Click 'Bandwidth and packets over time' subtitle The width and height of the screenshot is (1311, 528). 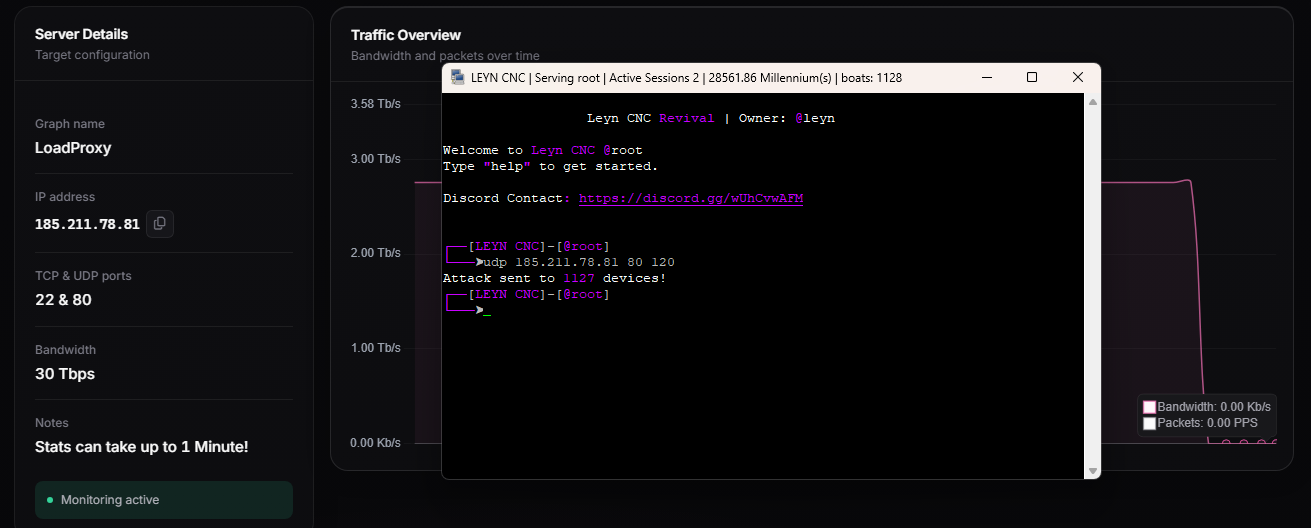[x=445, y=56]
